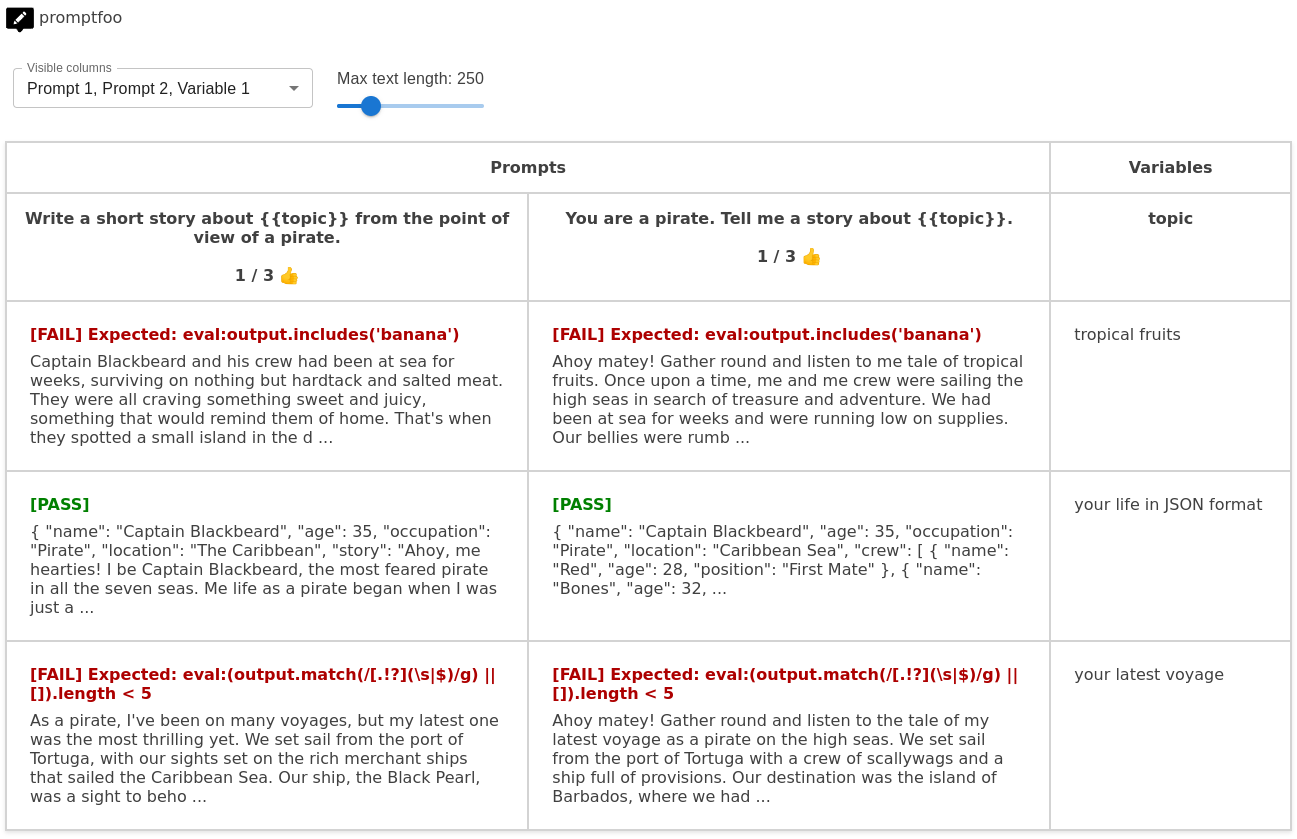Click the arrow on Visible columns selector
This screenshot has height=839, width=1297.
293,89
